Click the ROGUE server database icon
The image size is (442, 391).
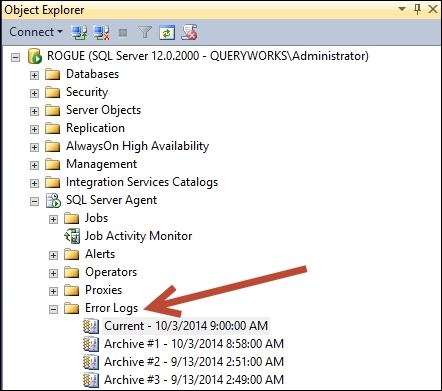tap(35, 56)
